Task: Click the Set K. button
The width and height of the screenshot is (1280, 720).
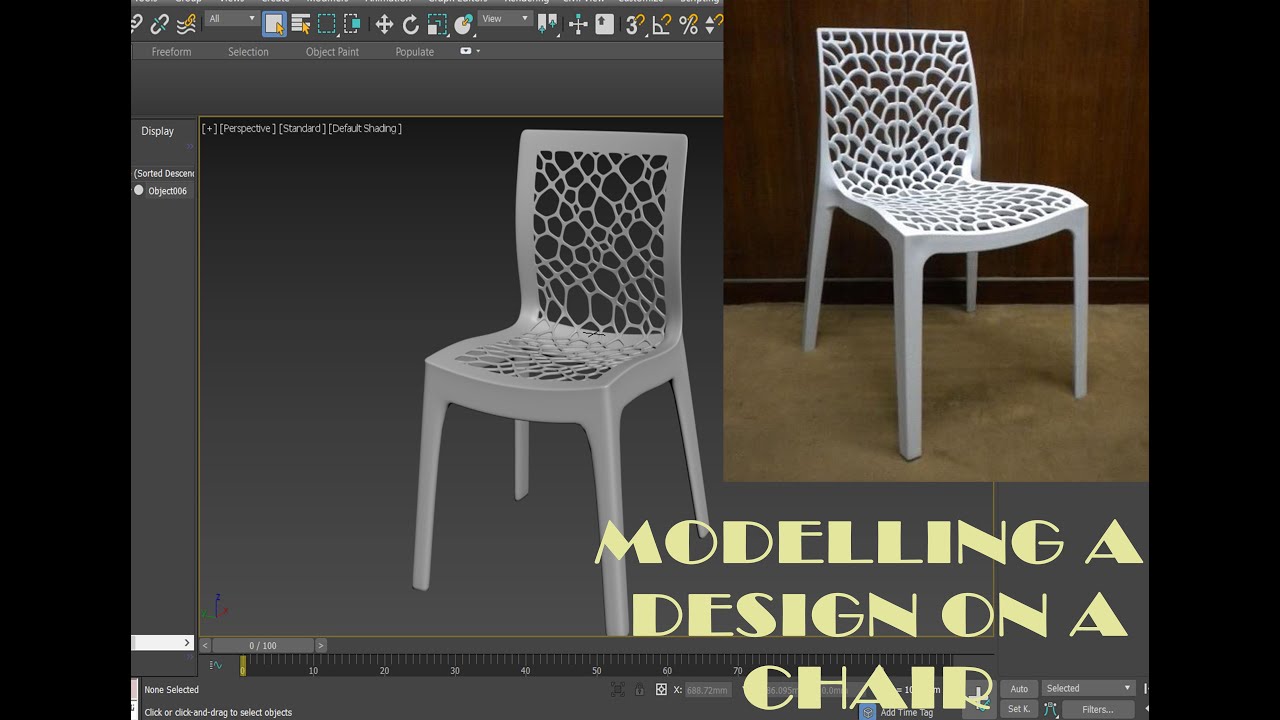Action: (x=1019, y=709)
